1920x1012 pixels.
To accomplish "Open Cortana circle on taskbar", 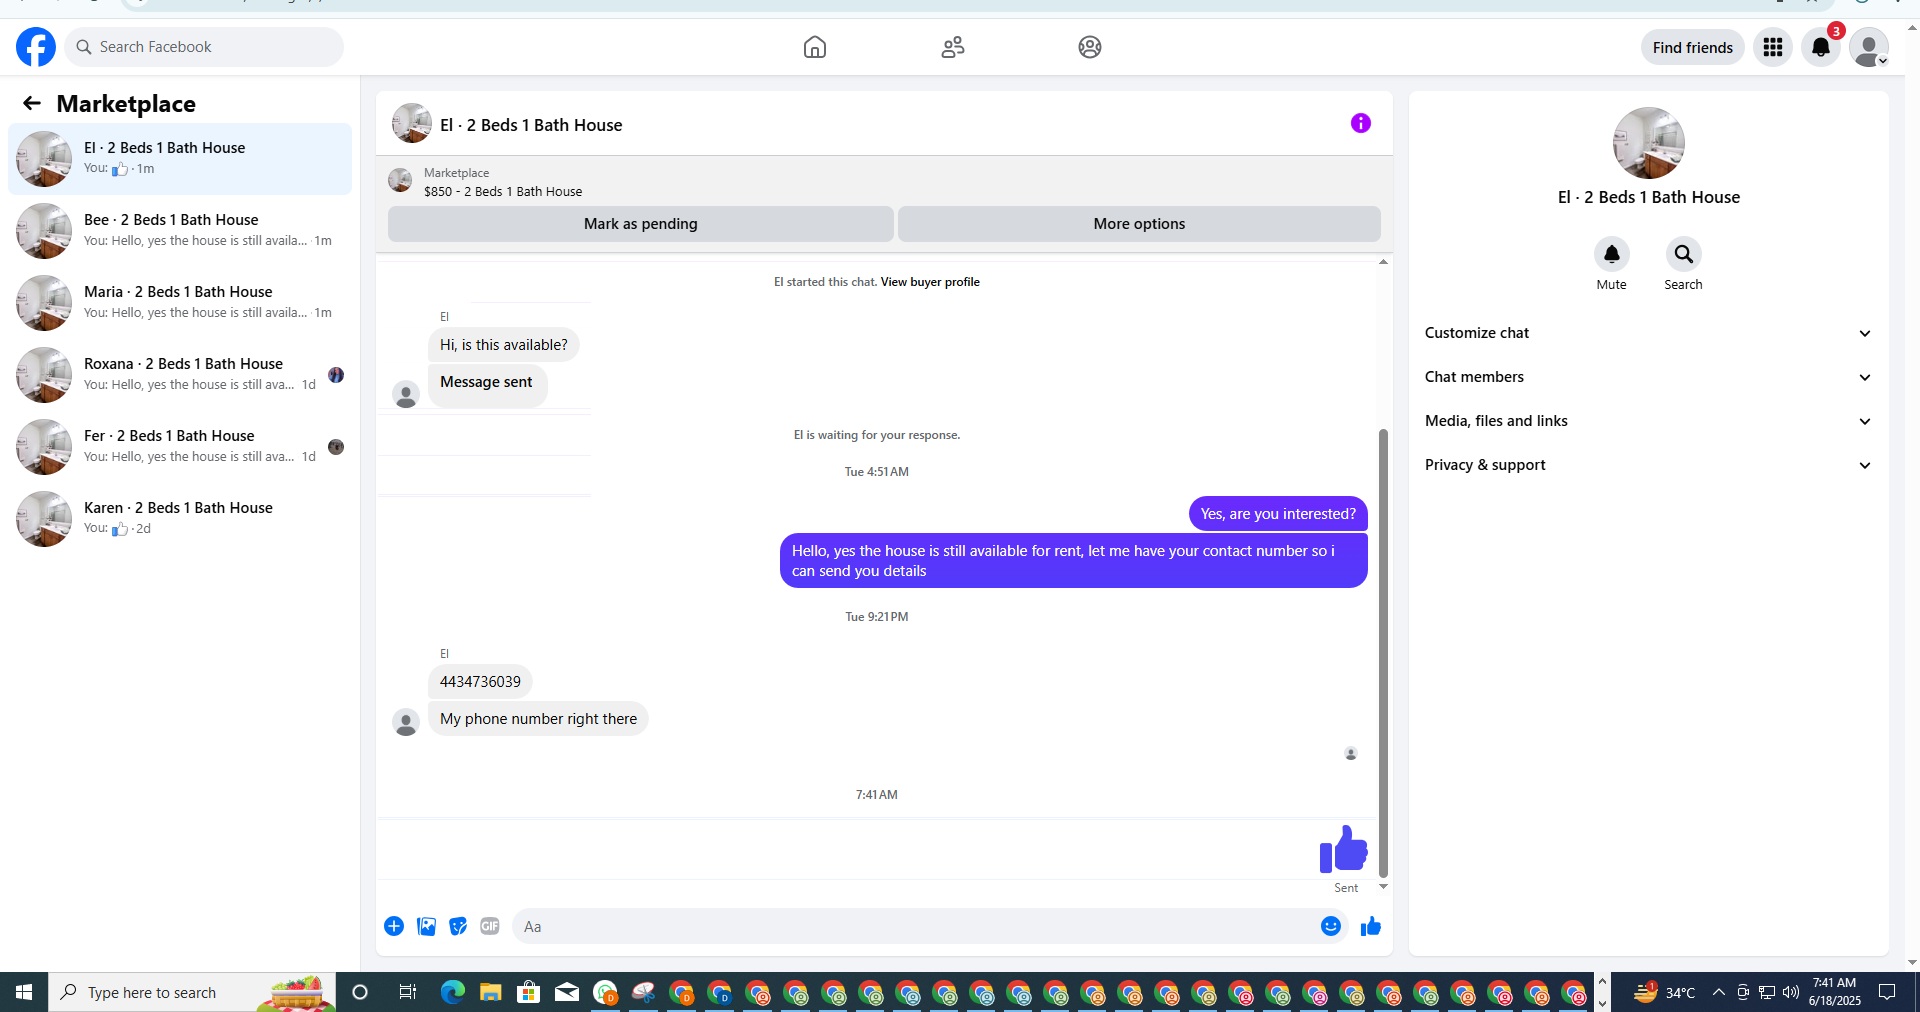I will click(360, 992).
